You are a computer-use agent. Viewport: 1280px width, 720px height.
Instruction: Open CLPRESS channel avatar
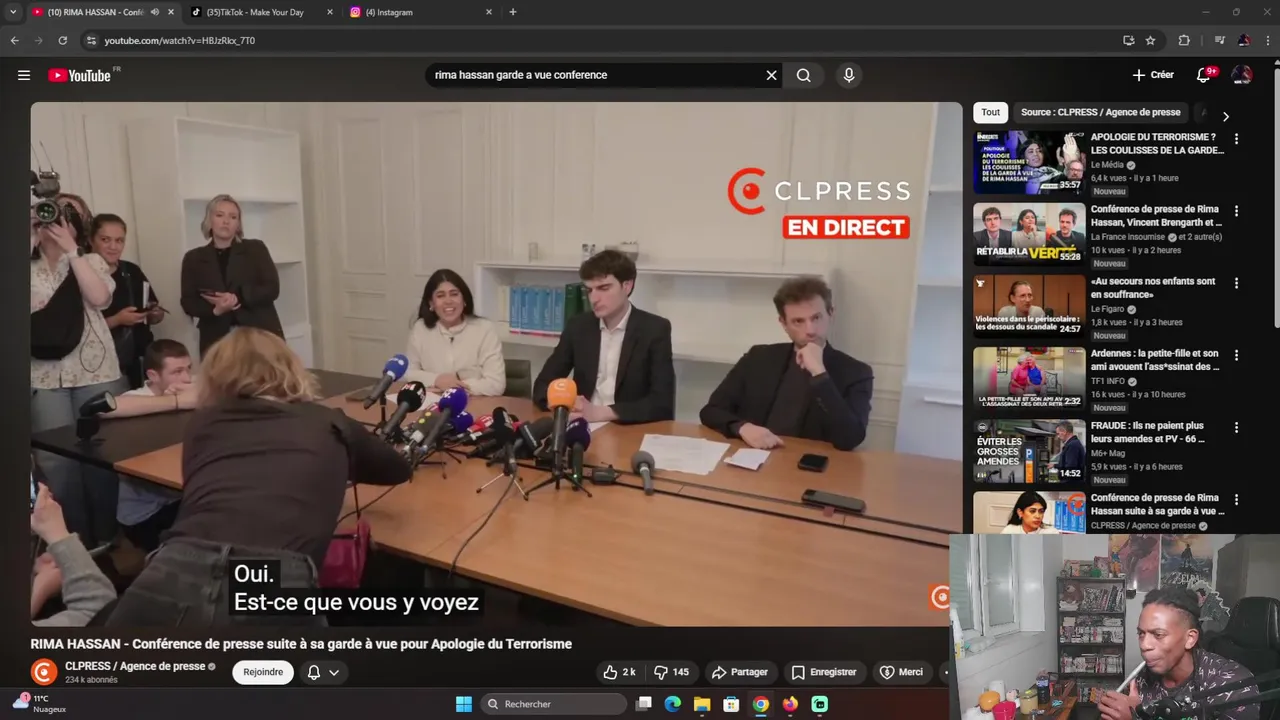coord(44,672)
